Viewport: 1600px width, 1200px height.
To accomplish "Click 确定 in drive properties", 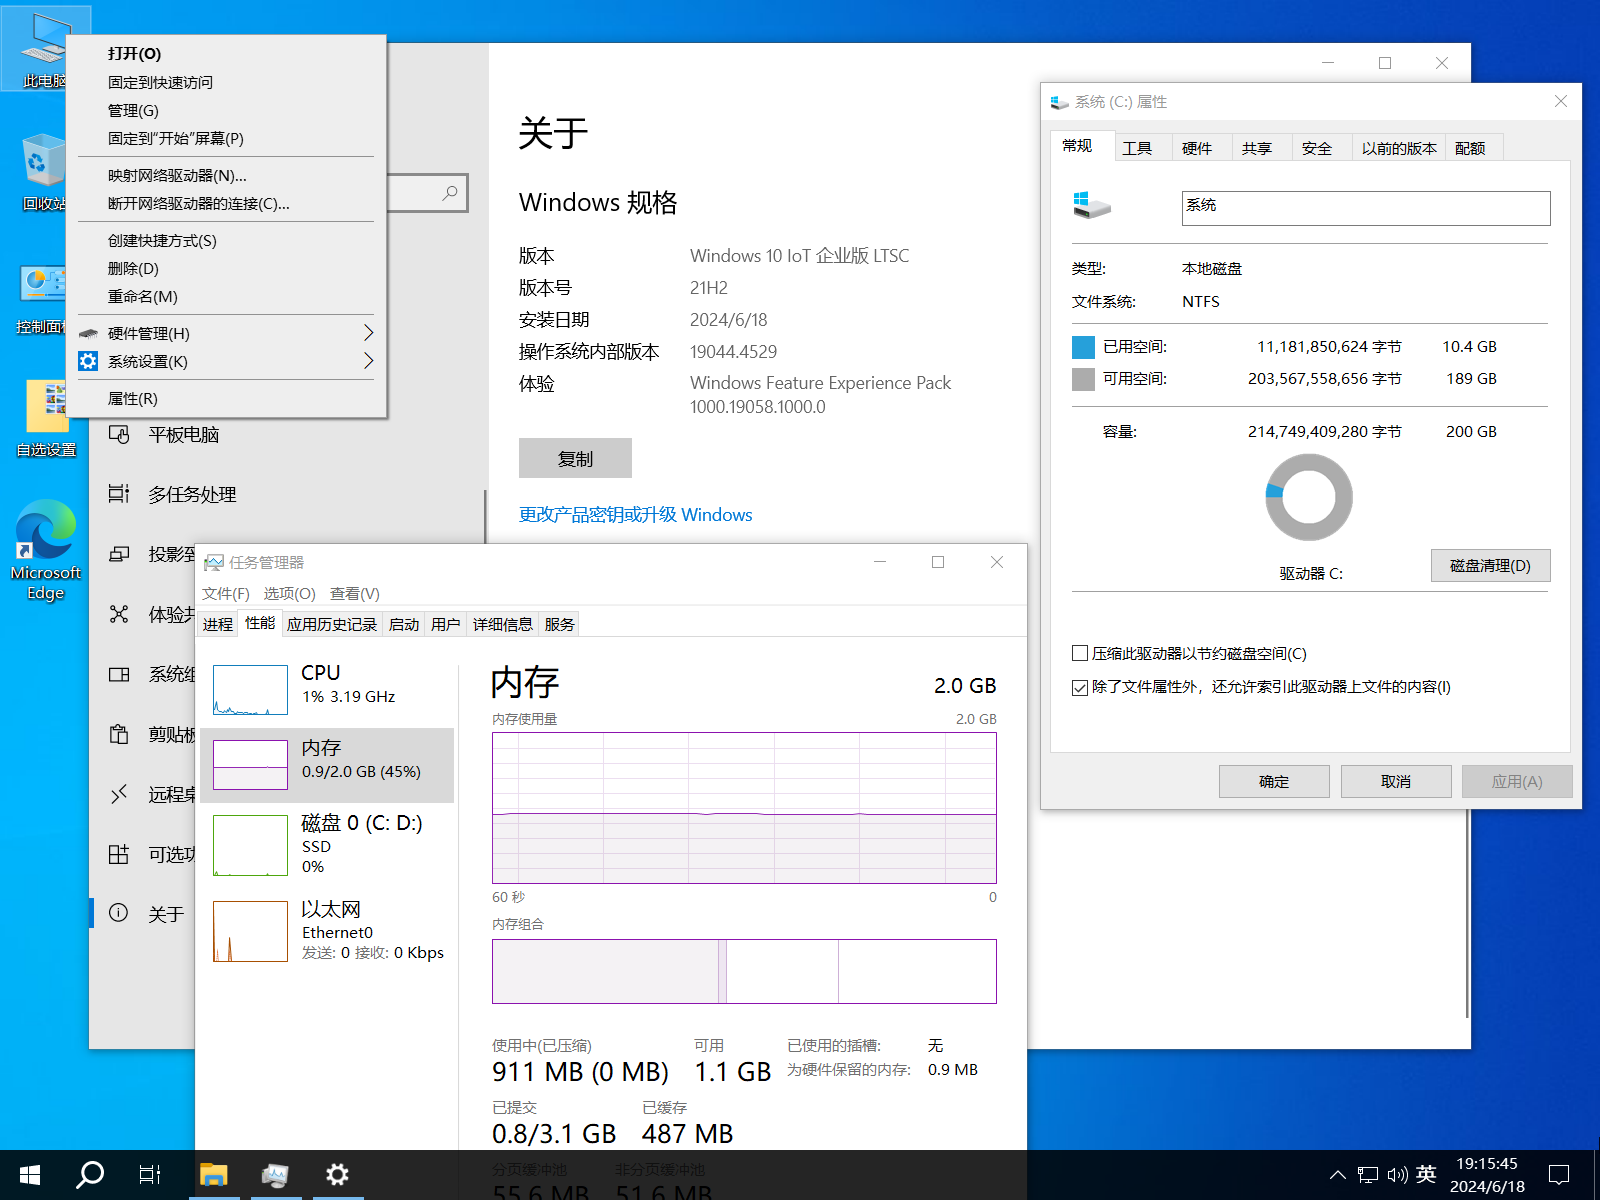I will click(x=1274, y=781).
